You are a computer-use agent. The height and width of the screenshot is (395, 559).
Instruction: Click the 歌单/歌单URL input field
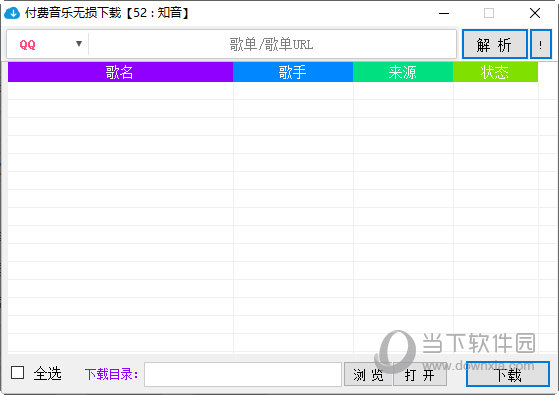point(272,44)
